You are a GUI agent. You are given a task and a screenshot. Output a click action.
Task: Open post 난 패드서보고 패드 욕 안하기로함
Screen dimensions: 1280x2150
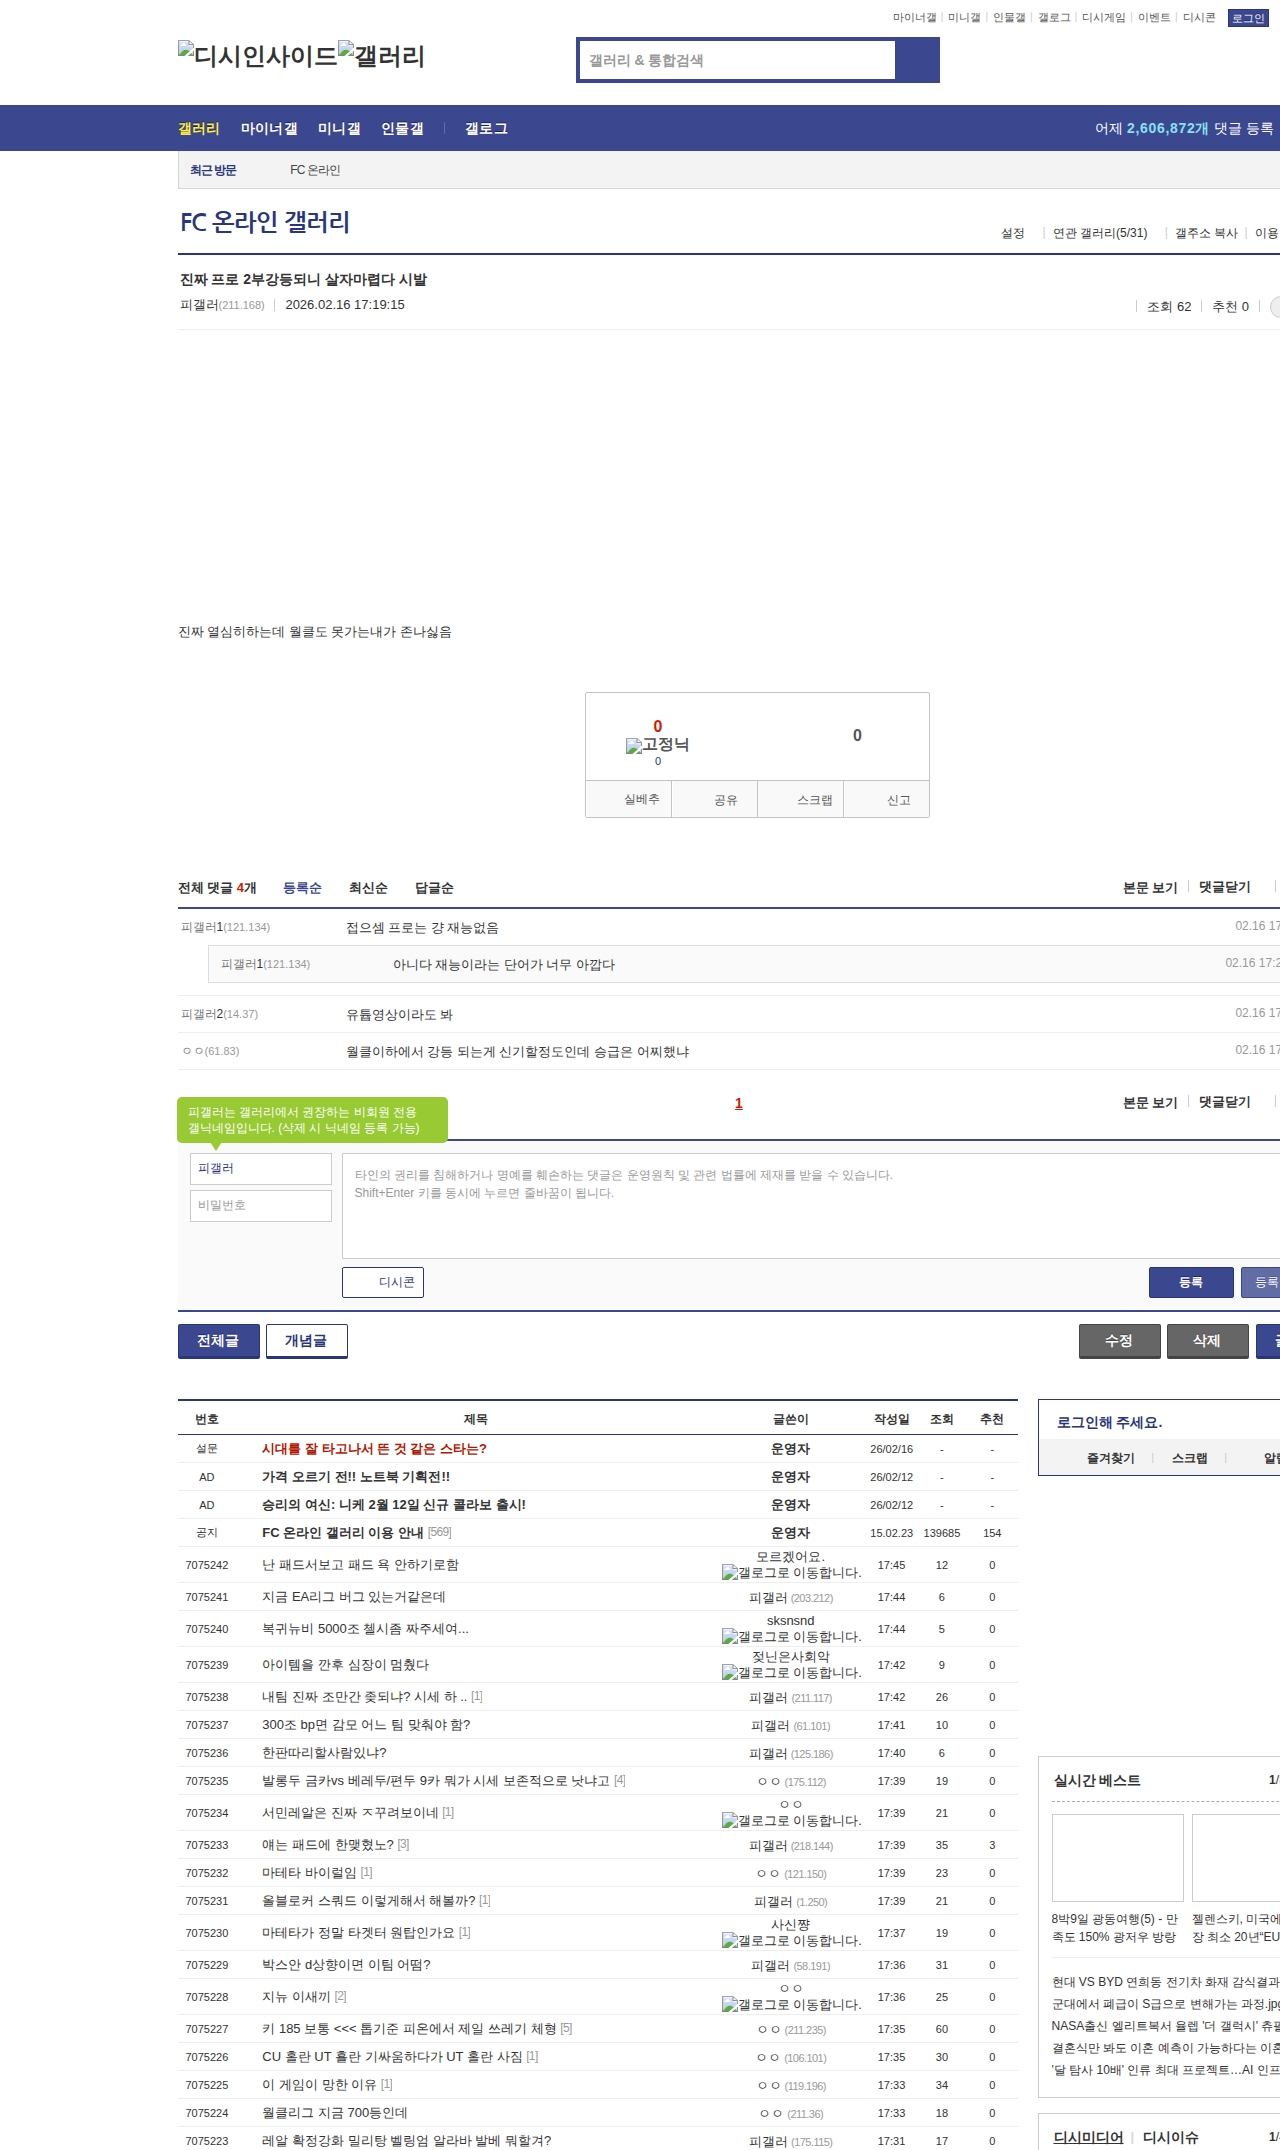coord(360,1565)
